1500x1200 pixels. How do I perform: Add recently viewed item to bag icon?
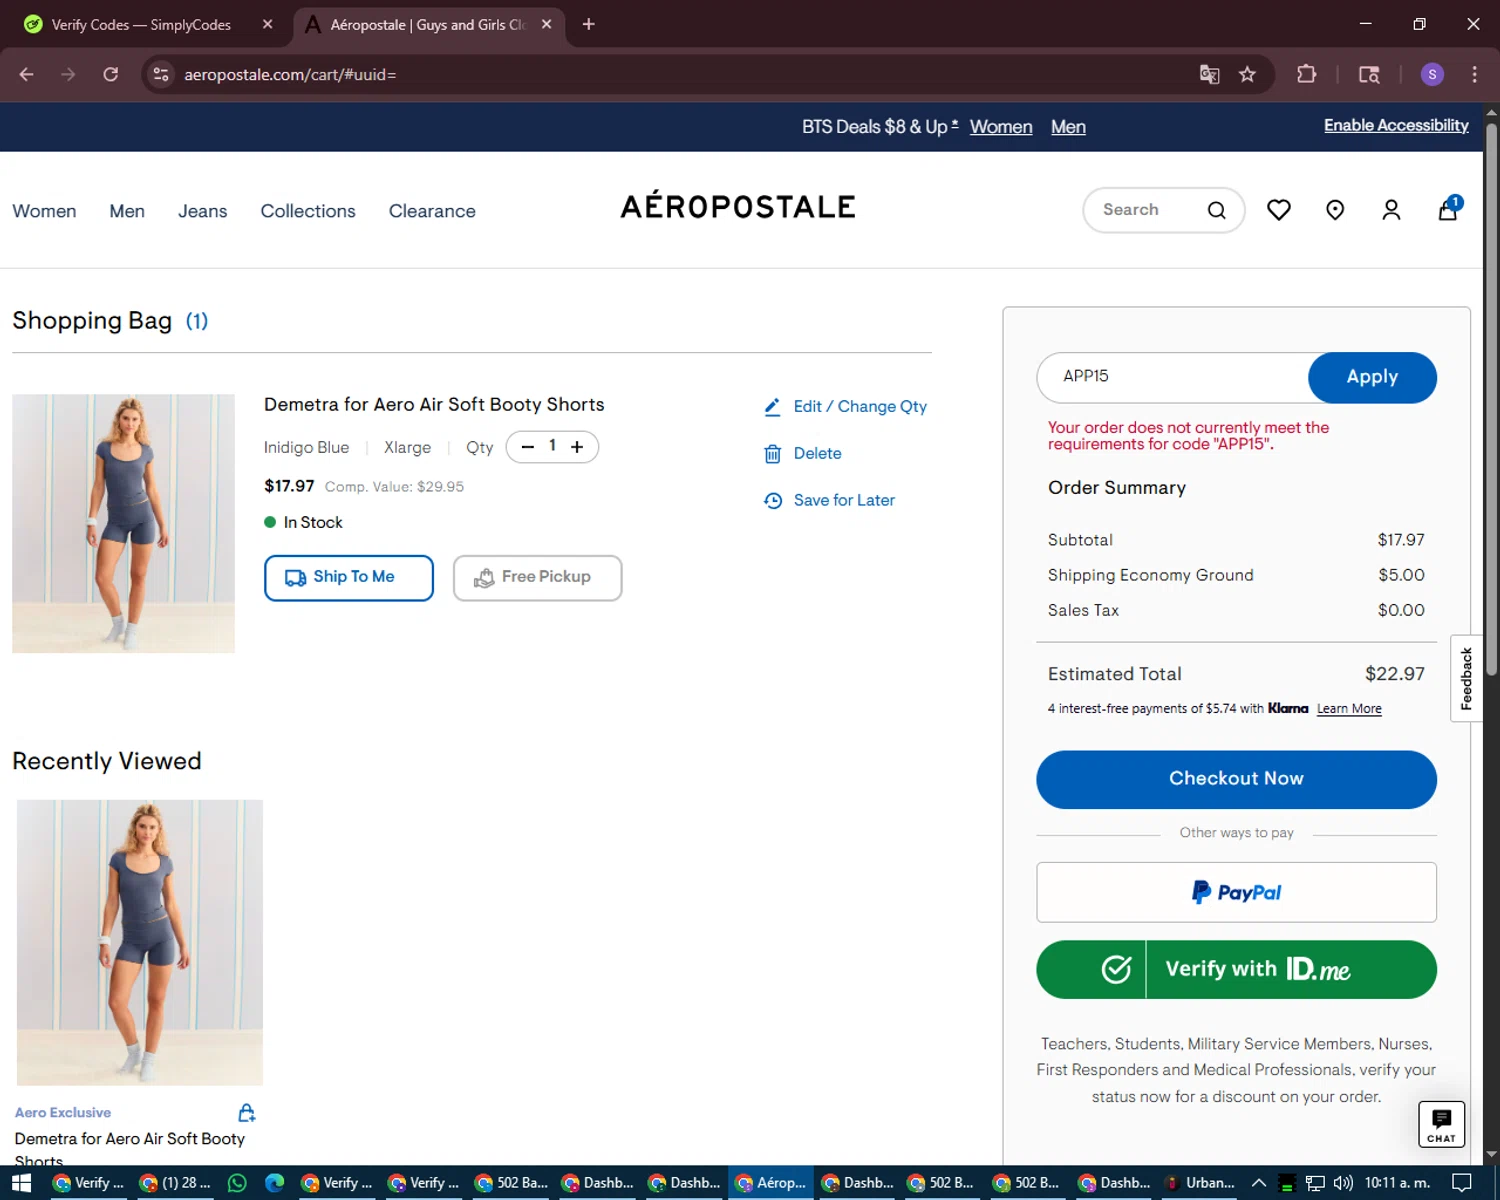(246, 1113)
